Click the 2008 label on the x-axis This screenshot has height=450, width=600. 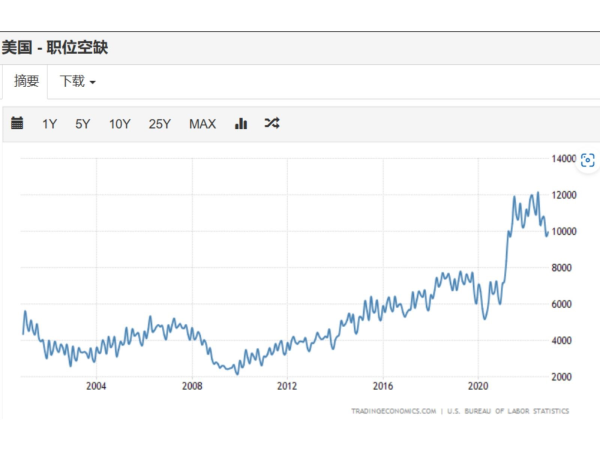click(192, 386)
